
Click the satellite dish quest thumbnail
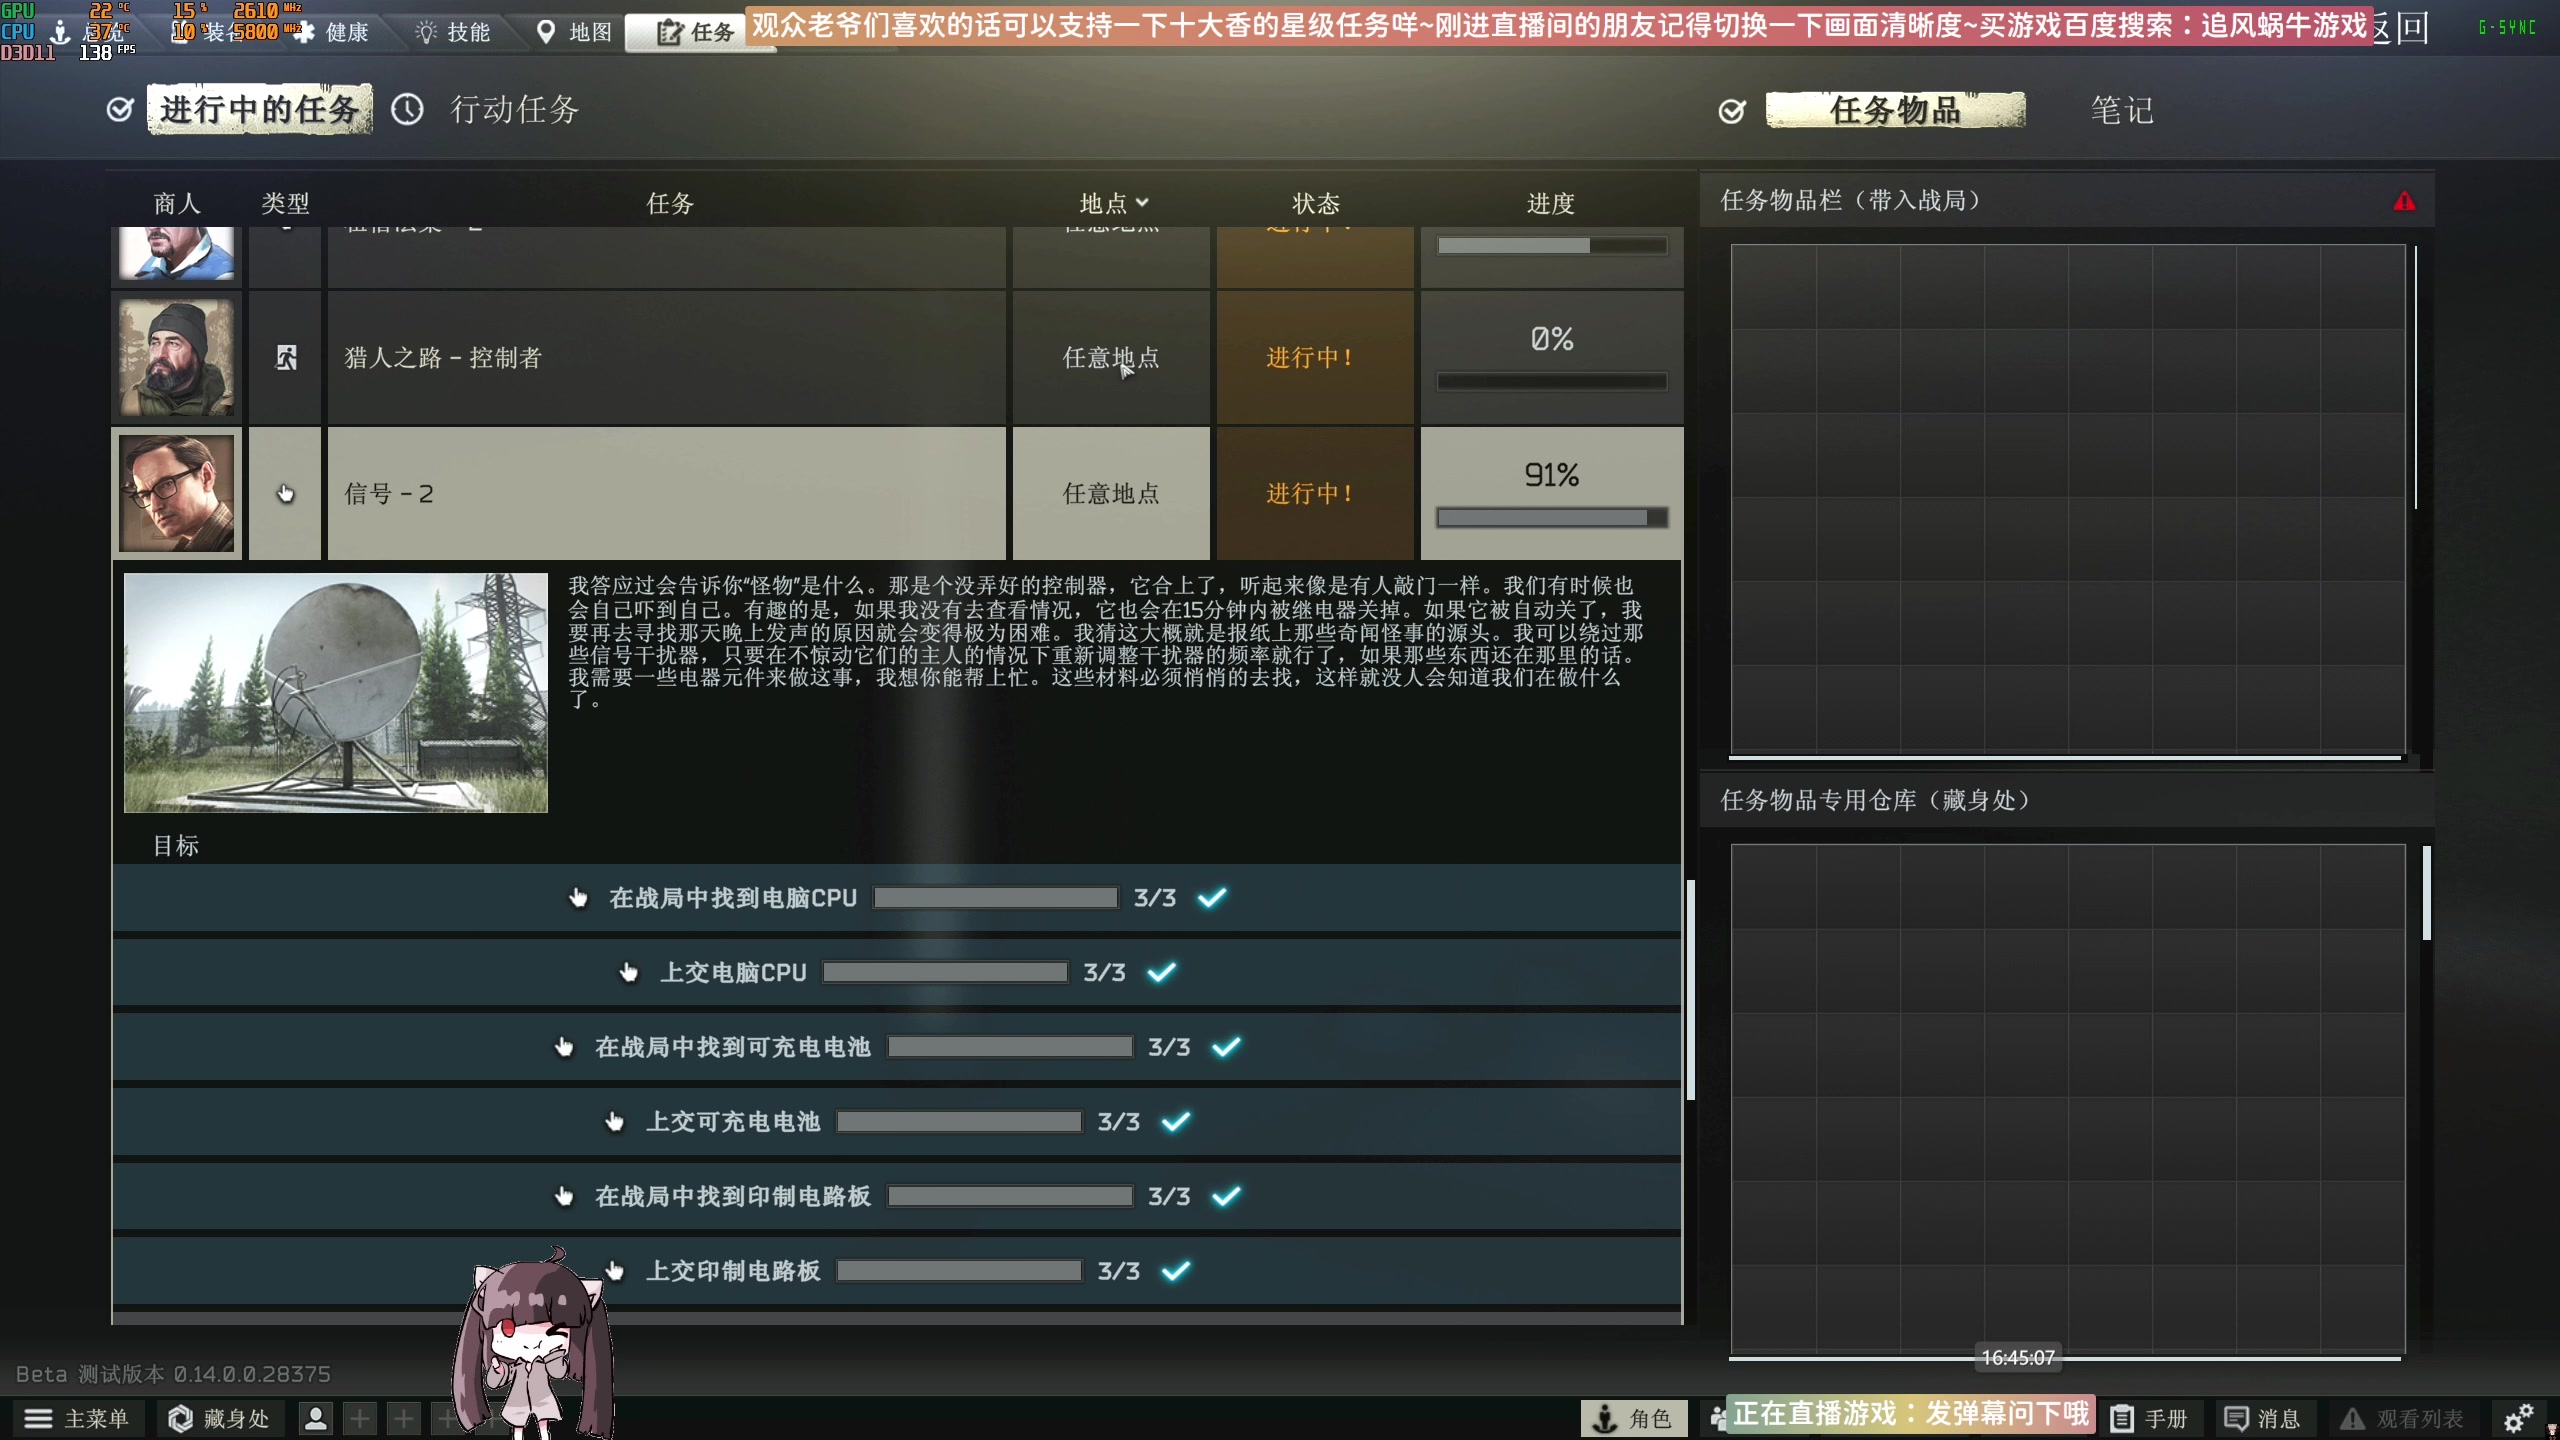[336, 692]
